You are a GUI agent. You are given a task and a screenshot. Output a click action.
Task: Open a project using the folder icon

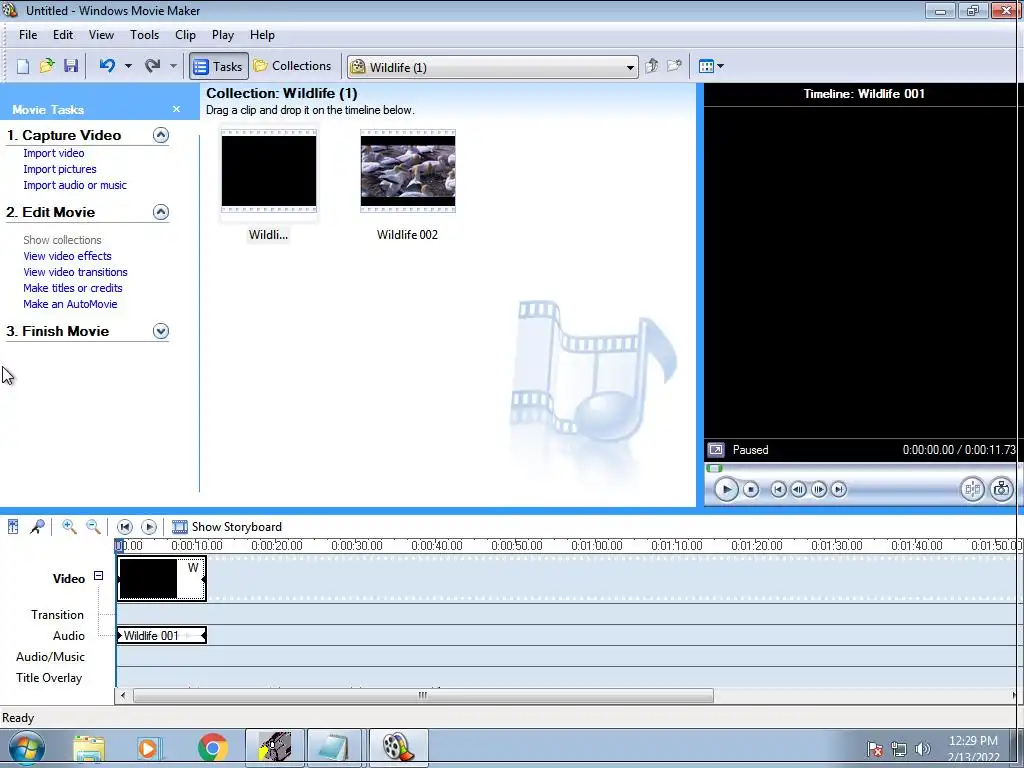click(x=47, y=66)
